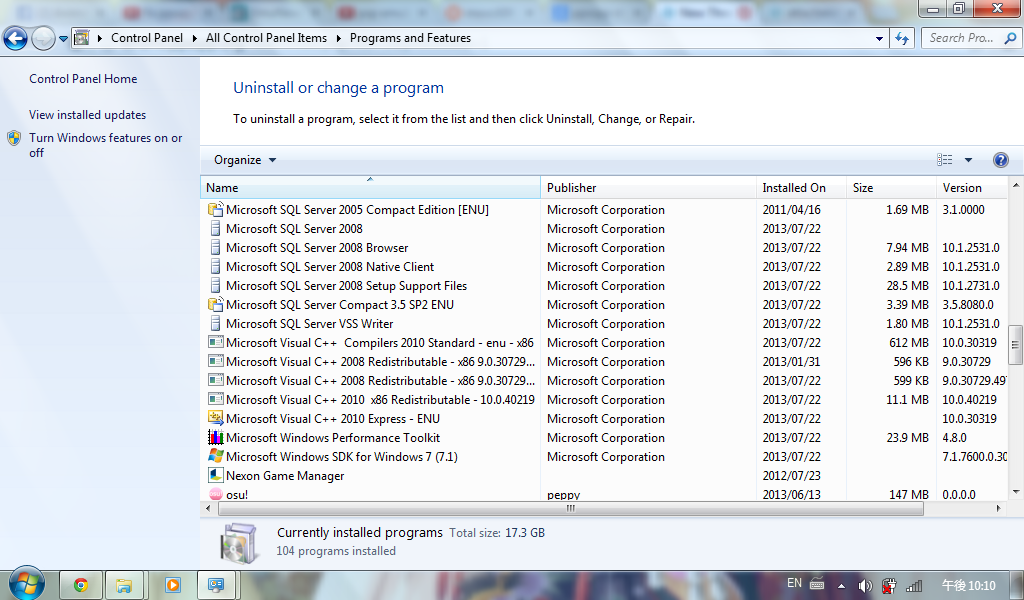Screen dimensions: 1024x600
Task: Open the address bar history dropdown
Action: point(880,38)
